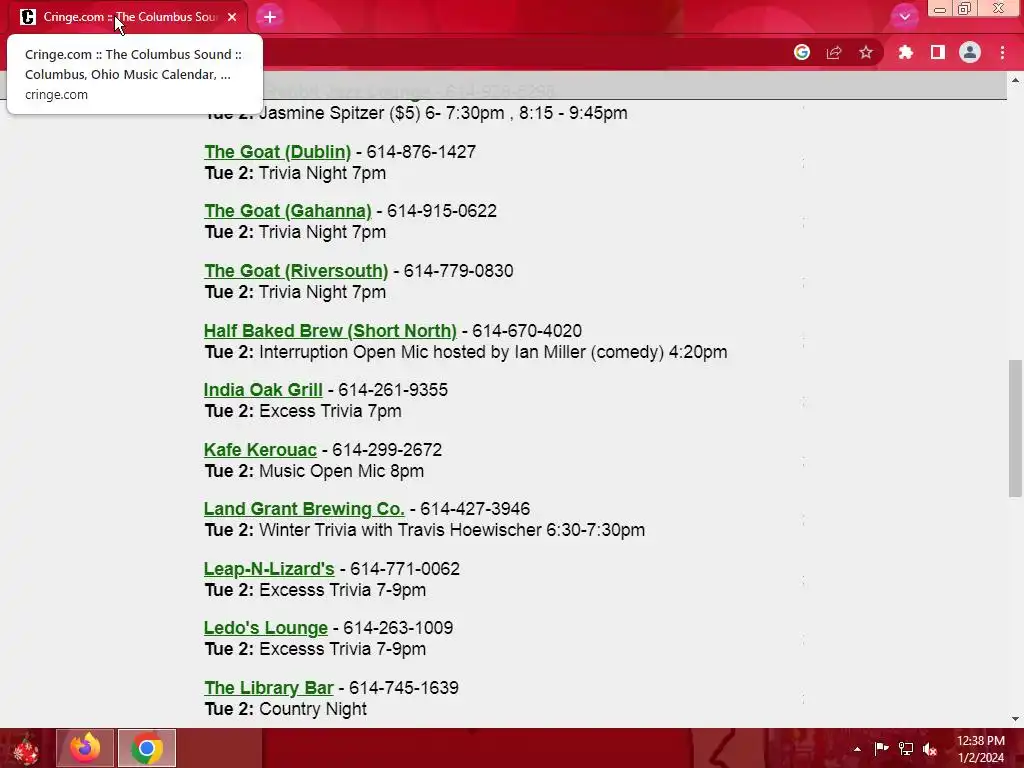The width and height of the screenshot is (1024, 768).
Task: Share this page using the share icon
Action: 834,52
